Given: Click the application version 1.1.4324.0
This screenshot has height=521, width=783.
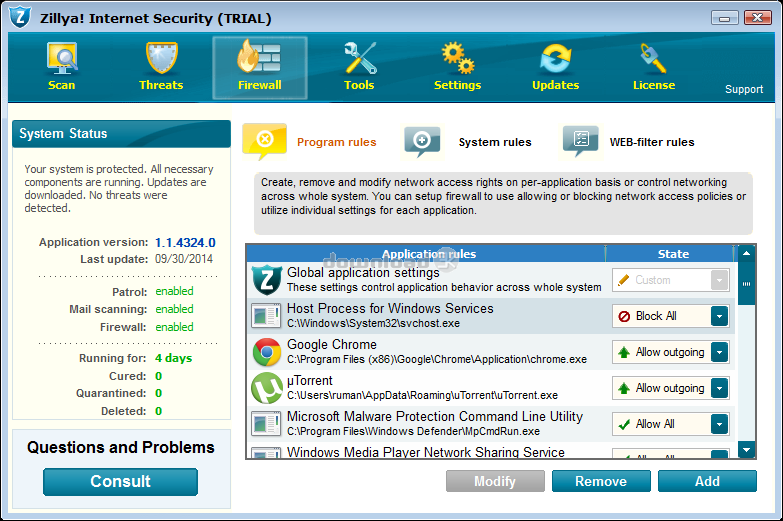Looking at the screenshot, I should coord(185,243).
